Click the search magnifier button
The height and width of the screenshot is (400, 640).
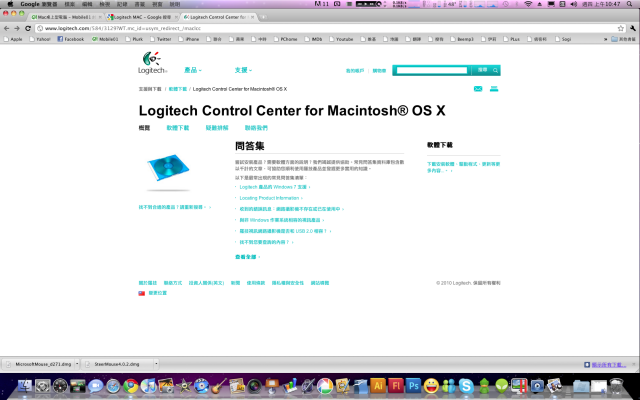(x=495, y=70)
